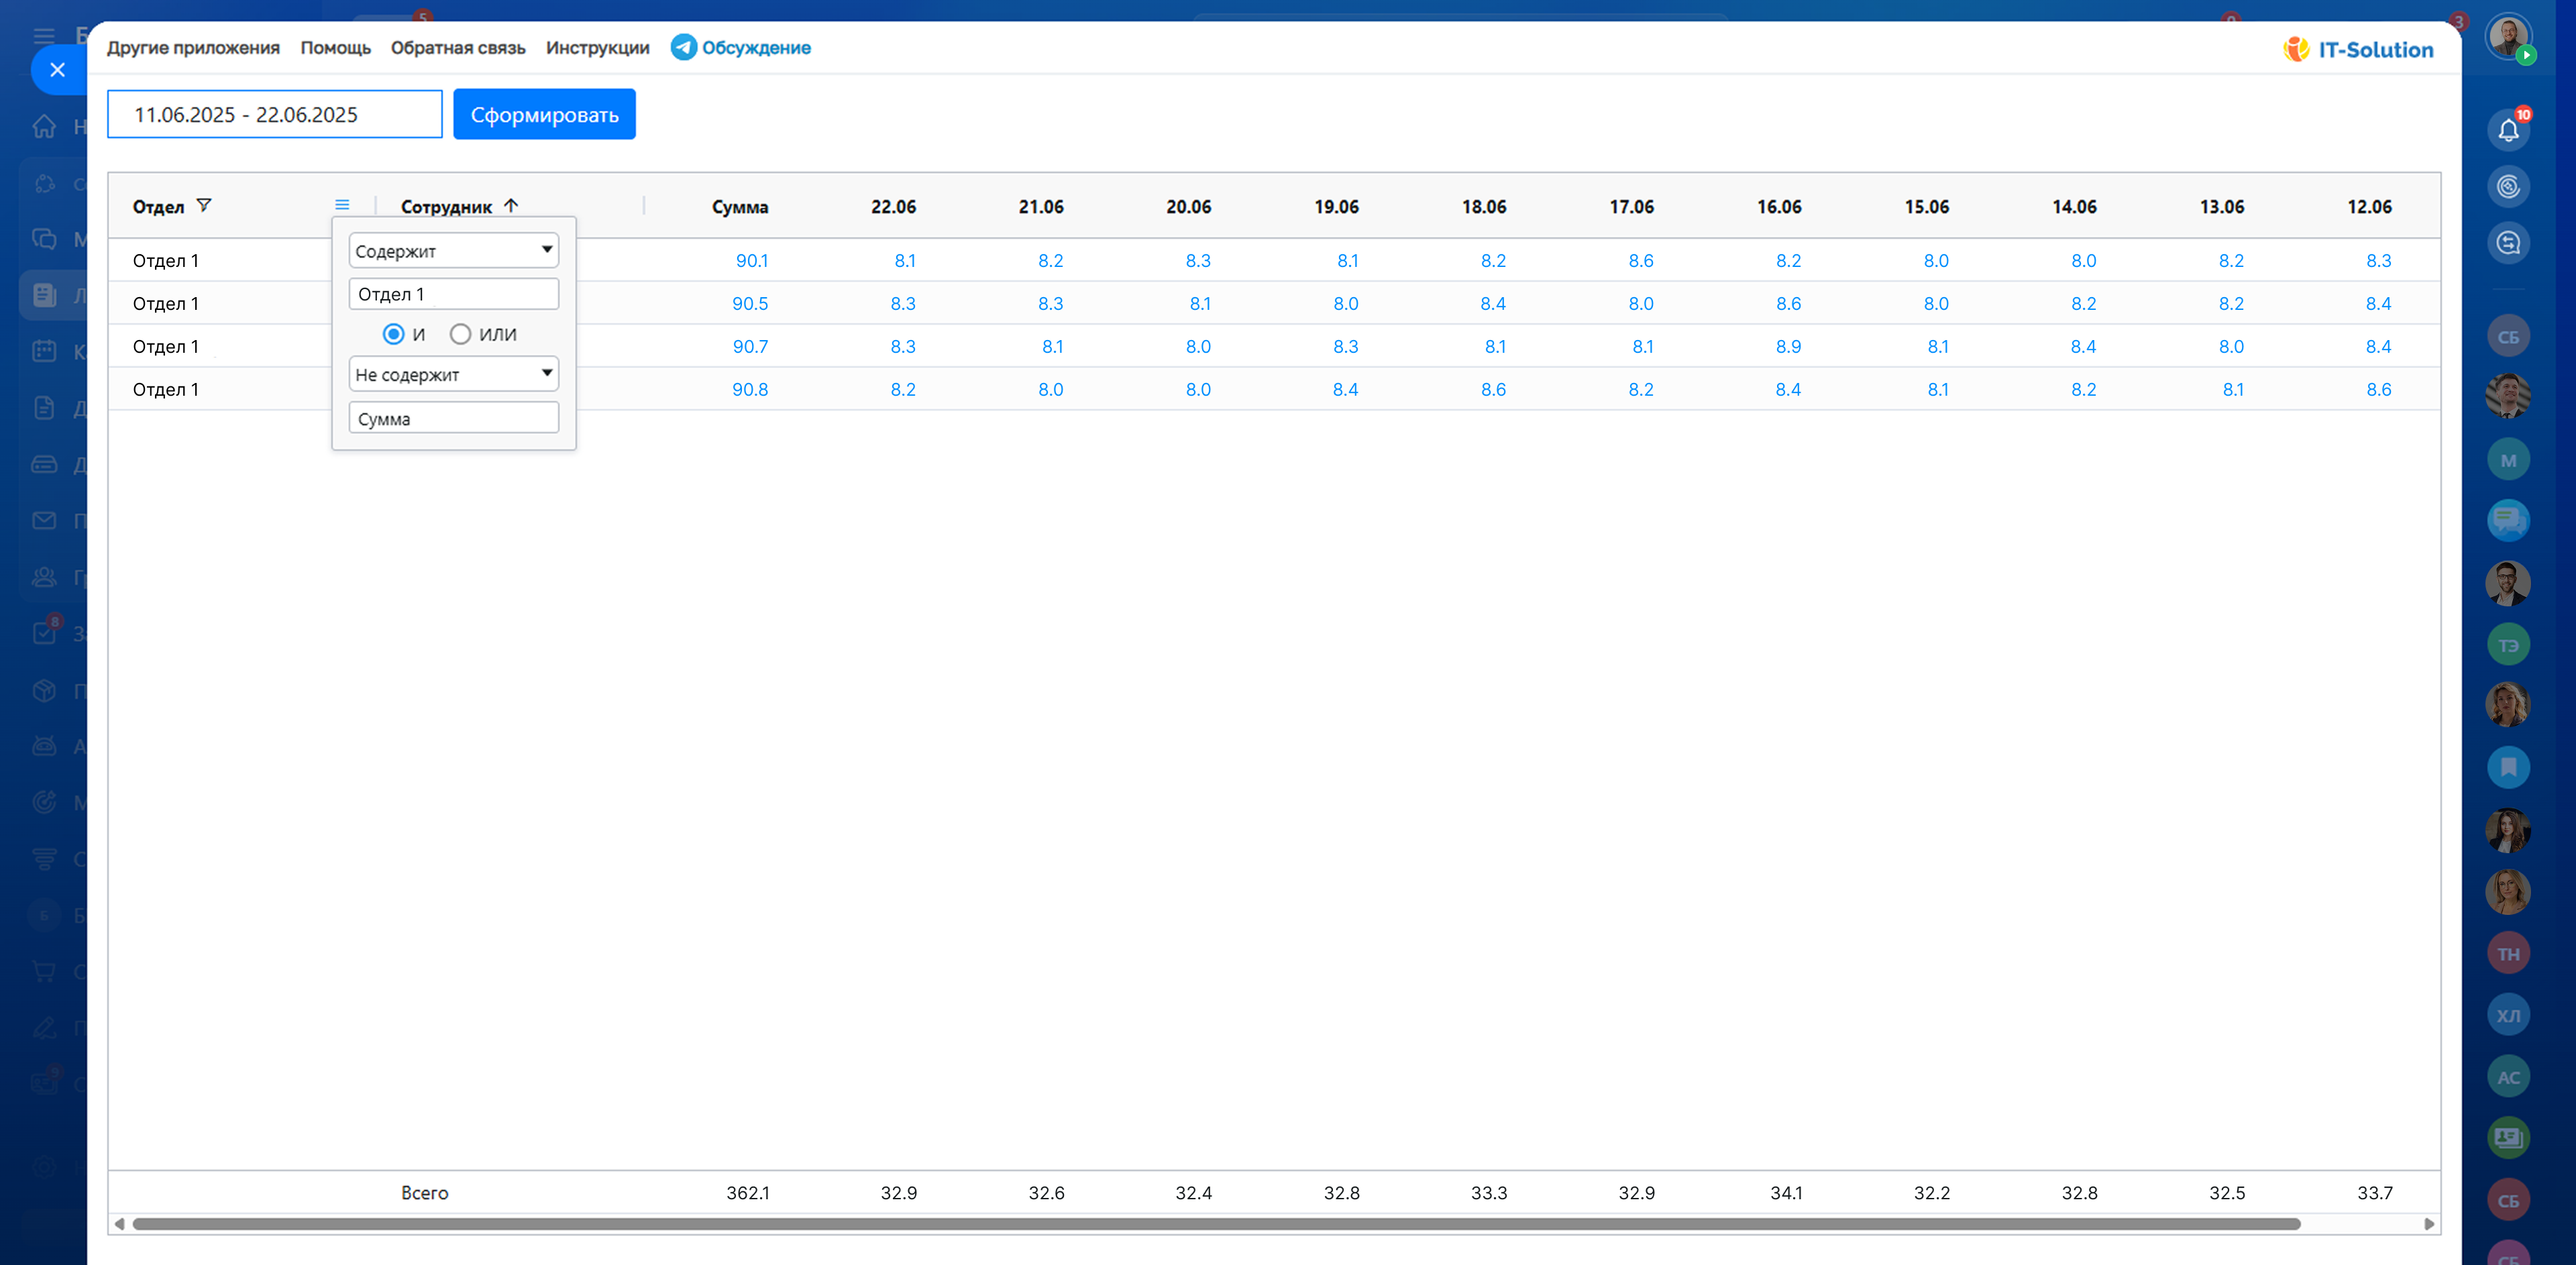
Task: Open the chat search icon in right sidebar
Action: coord(2507,243)
